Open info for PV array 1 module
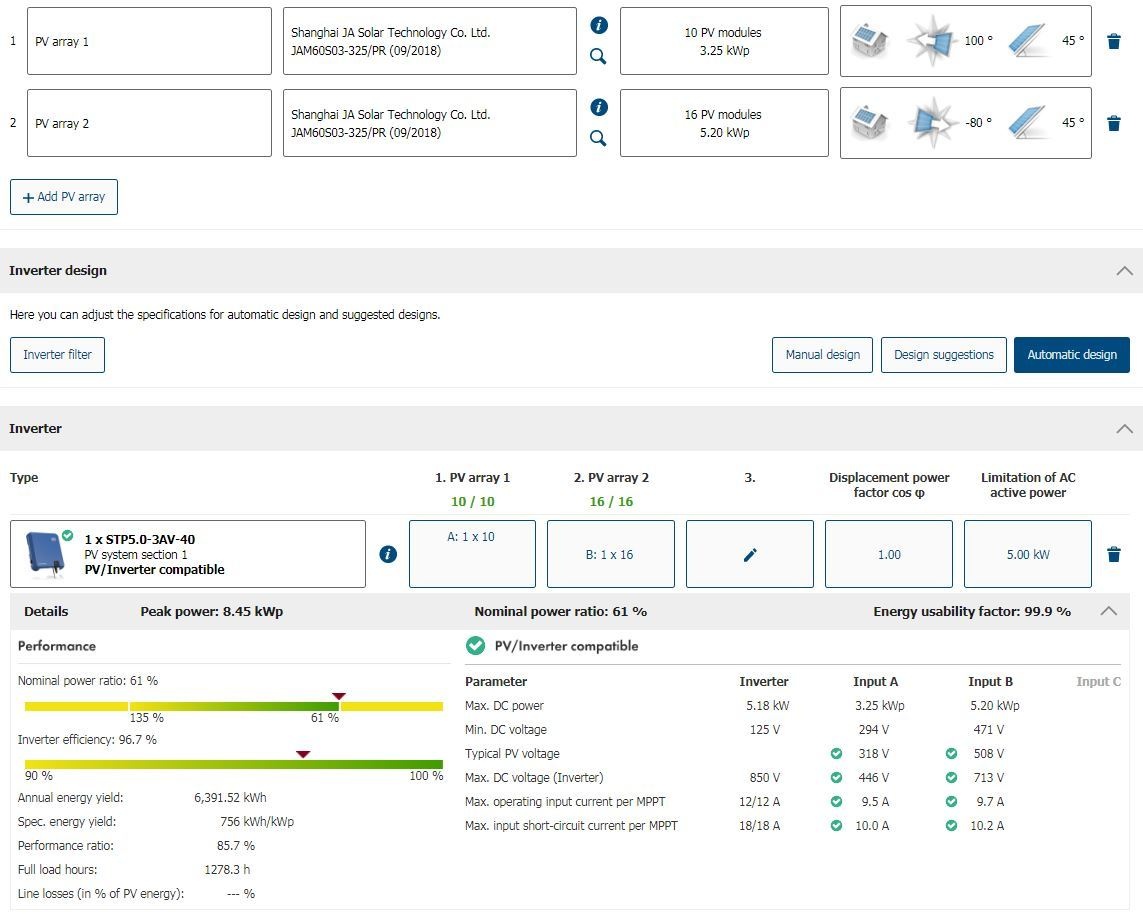1143x914 pixels. (598, 25)
